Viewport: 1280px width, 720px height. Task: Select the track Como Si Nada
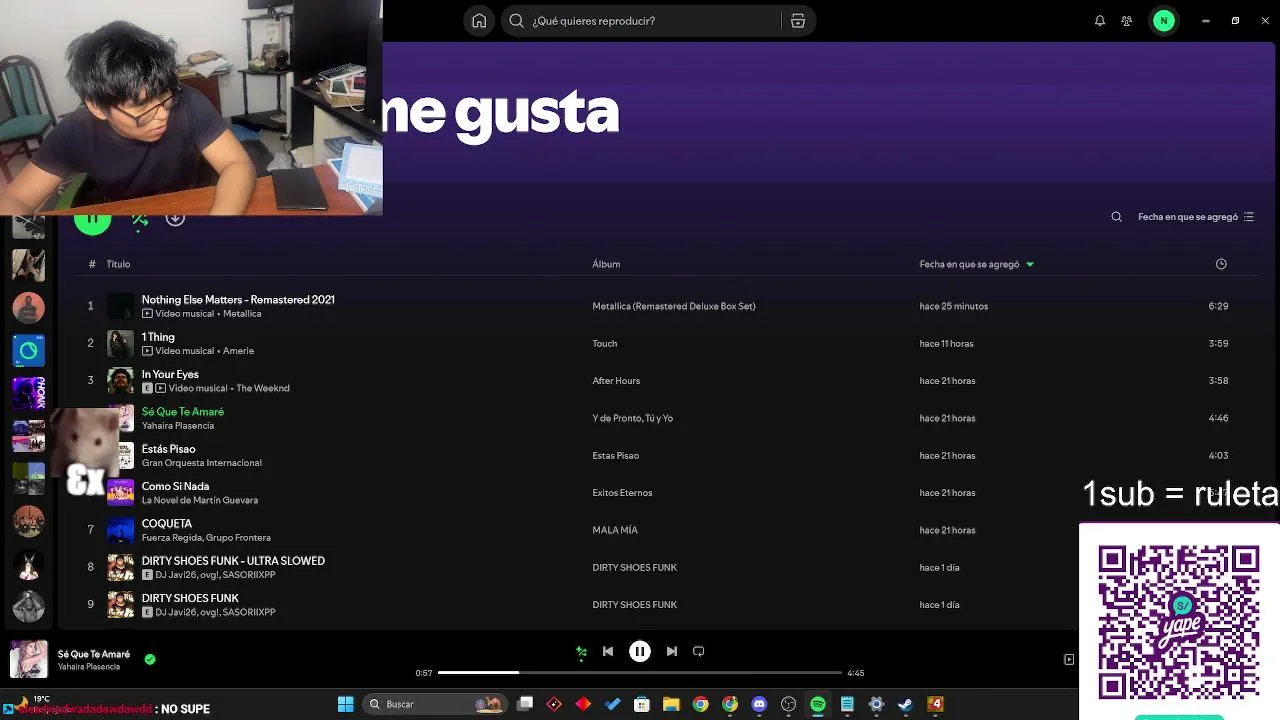175,486
